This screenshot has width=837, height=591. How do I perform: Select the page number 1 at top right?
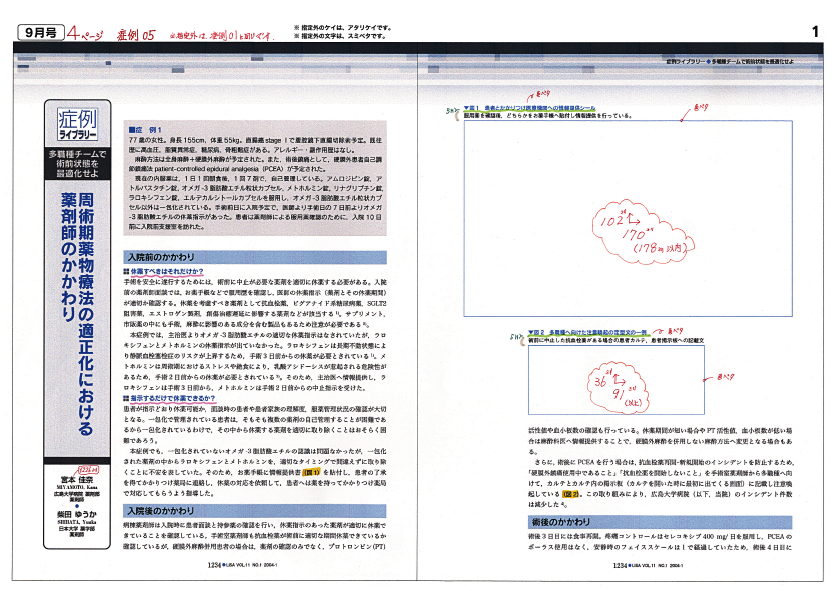tap(815, 32)
